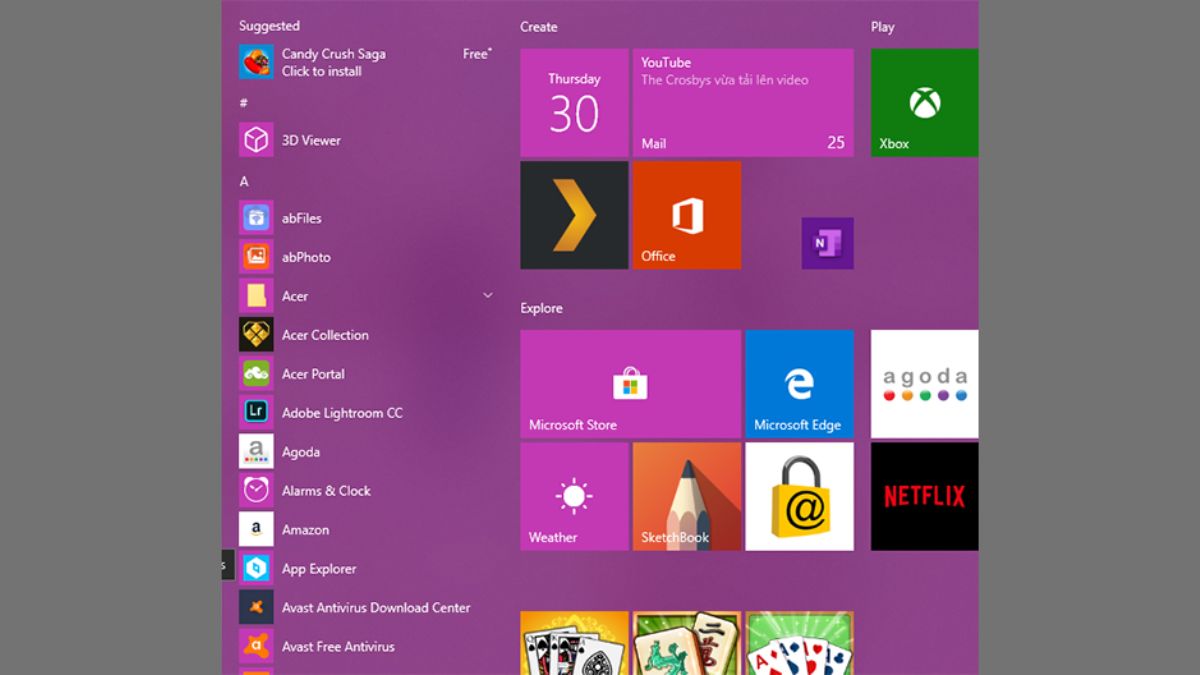Image resolution: width=1200 pixels, height=675 pixels.
Task: Open the green-background playing cards tile
Action: click(799, 643)
